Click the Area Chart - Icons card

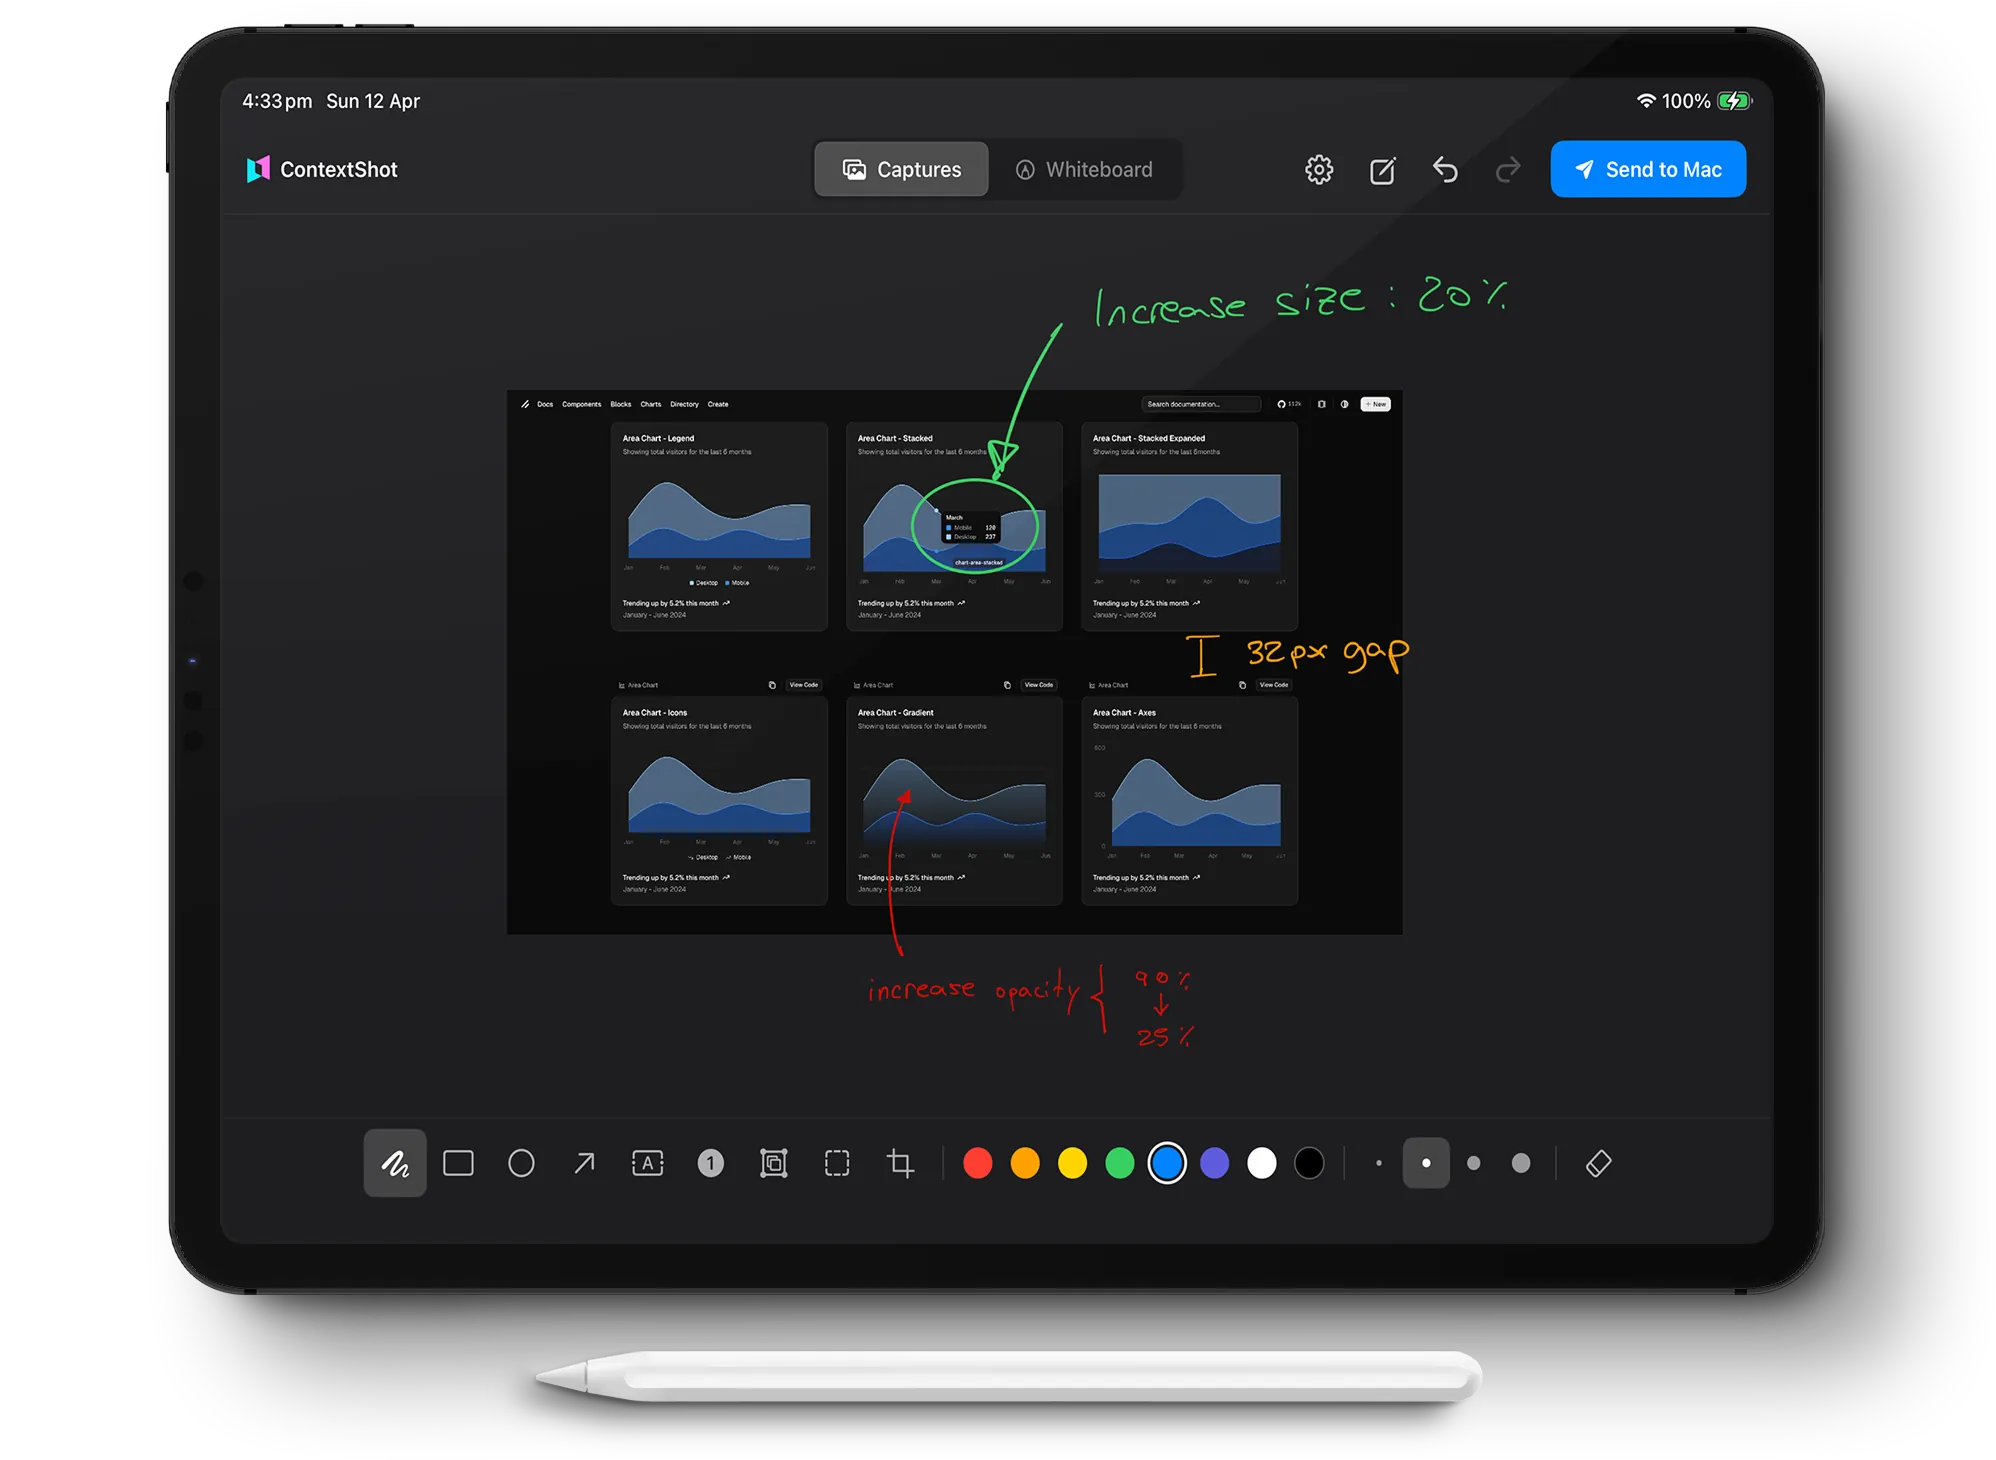(x=719, y=801)
